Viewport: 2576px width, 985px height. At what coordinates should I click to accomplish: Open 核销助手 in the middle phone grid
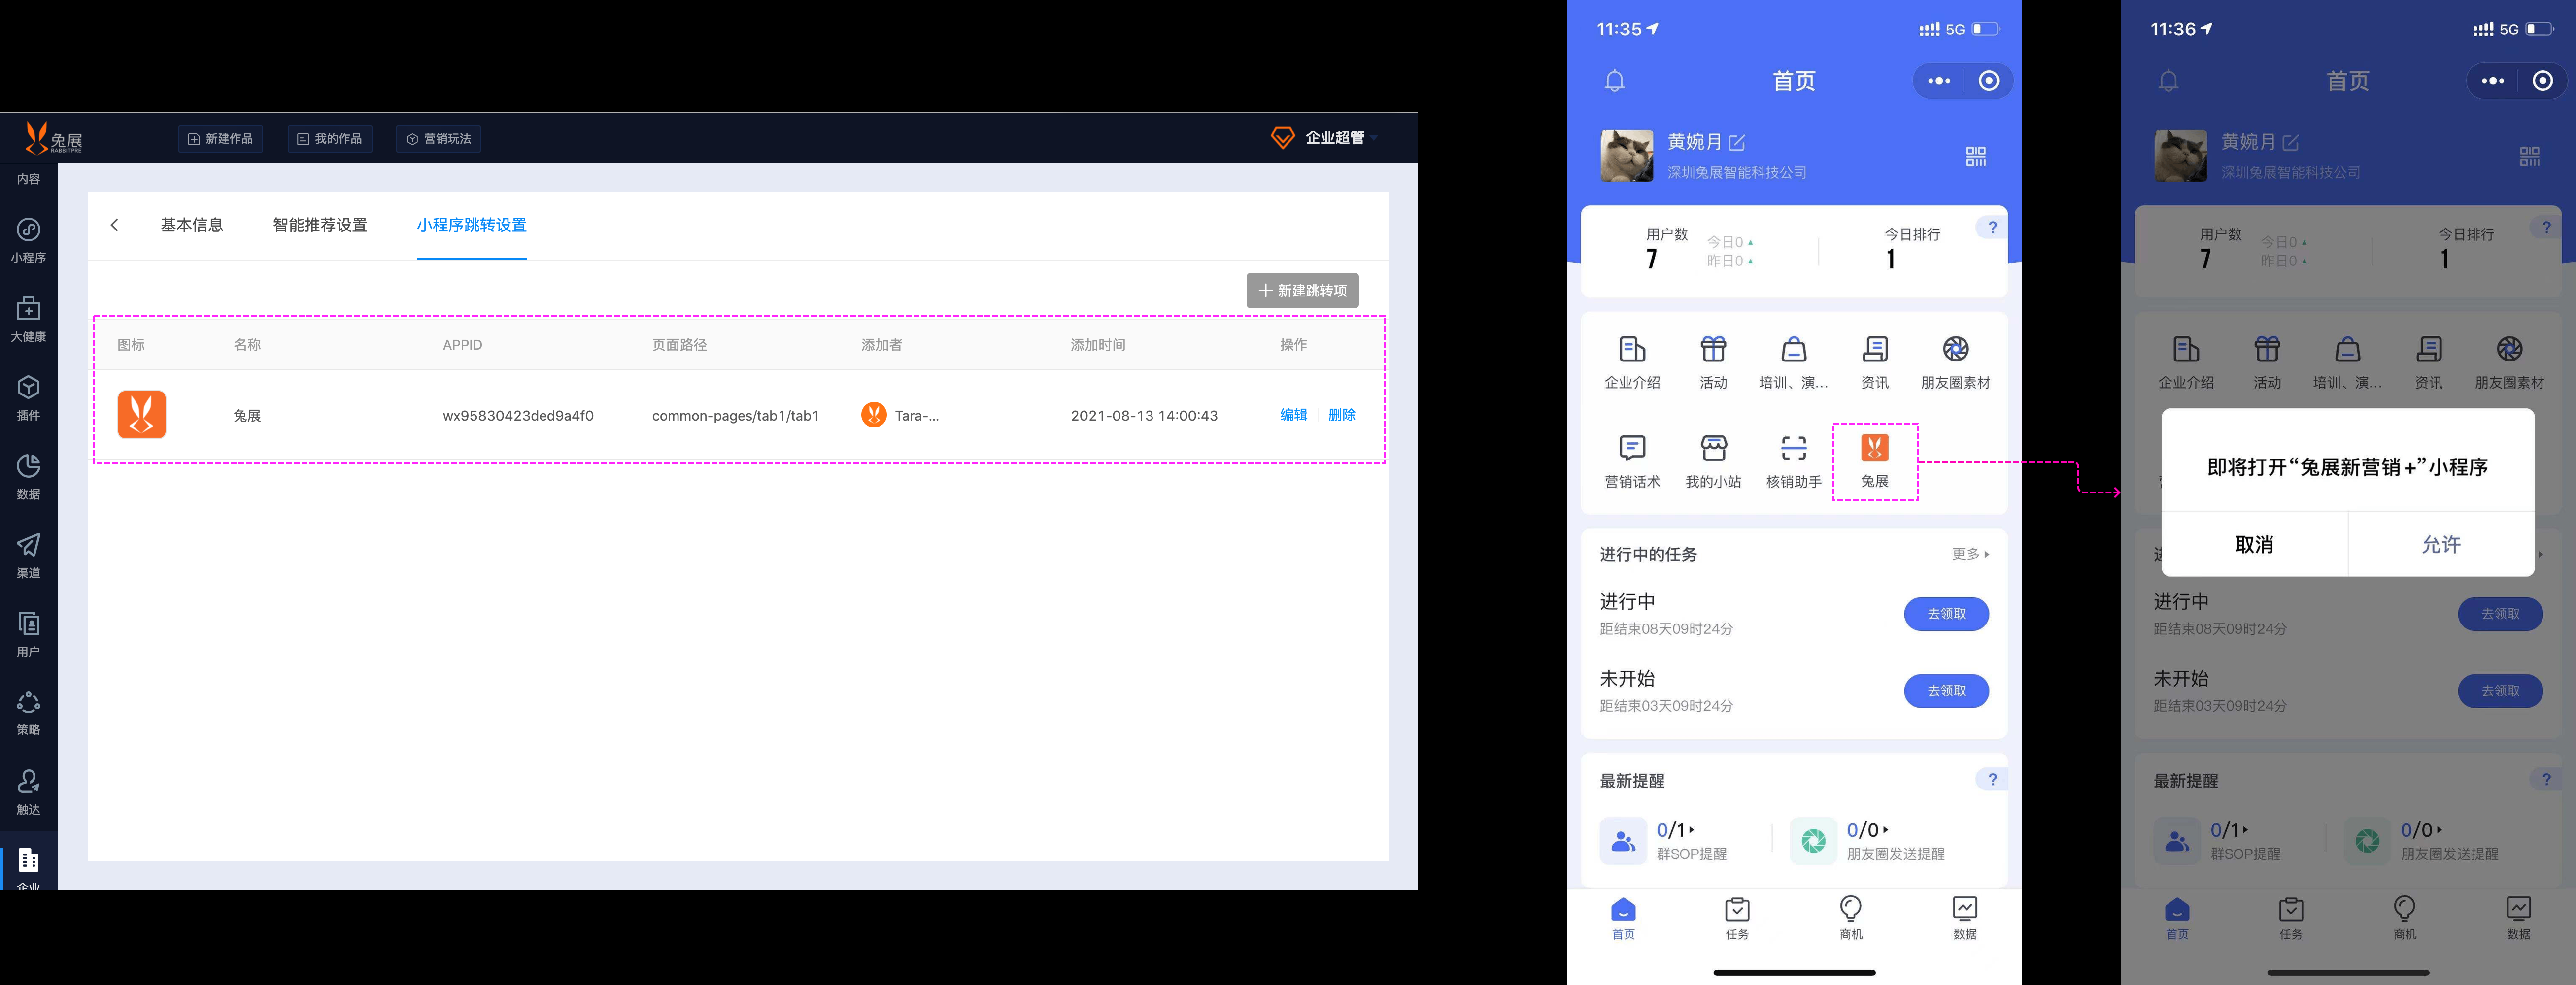tap(1793, 461)
